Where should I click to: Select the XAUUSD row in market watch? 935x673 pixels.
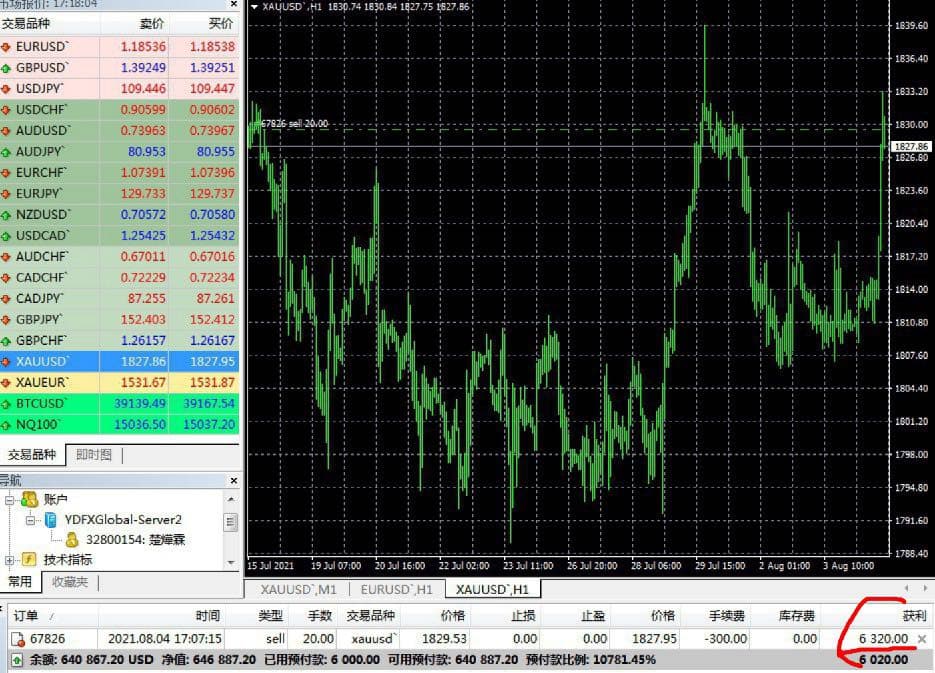click(x=119, y=361)
